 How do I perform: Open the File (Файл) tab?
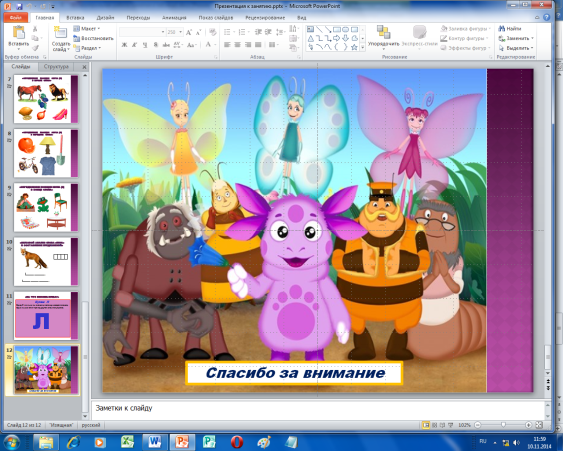15,18
